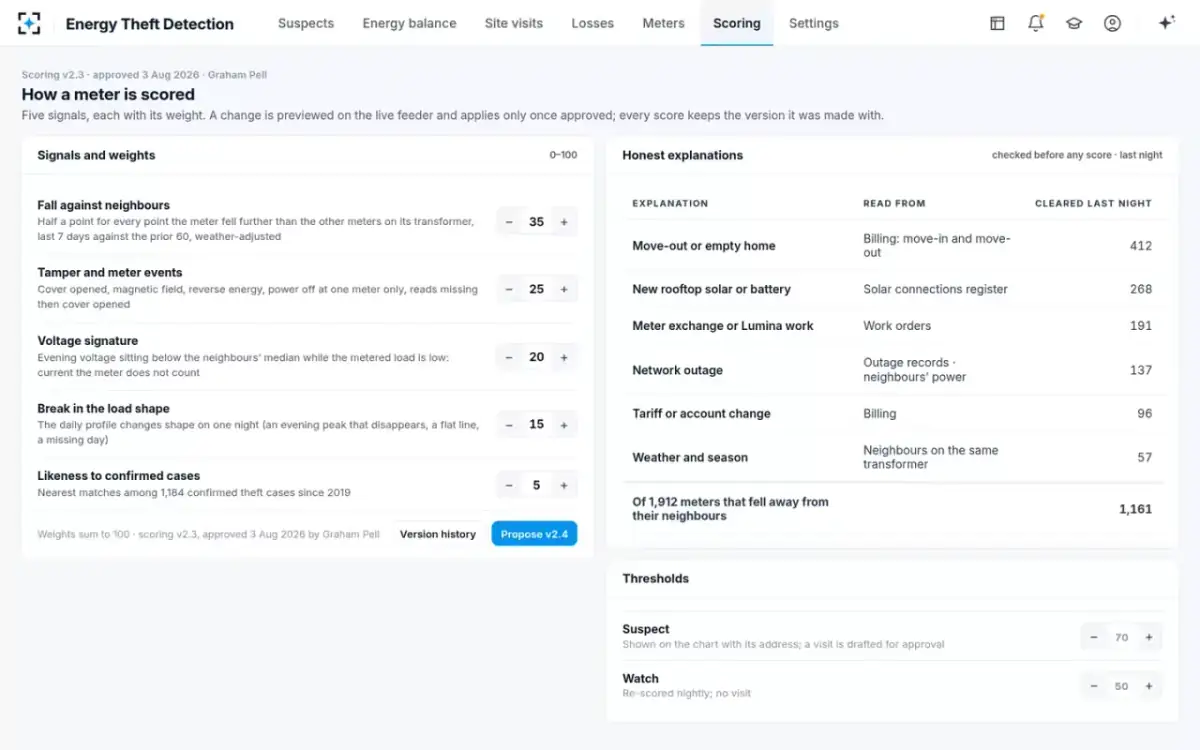Viewport: 1200px width, 750px height.
Task: Select the Scoring tab
Action: pos(737,23)
